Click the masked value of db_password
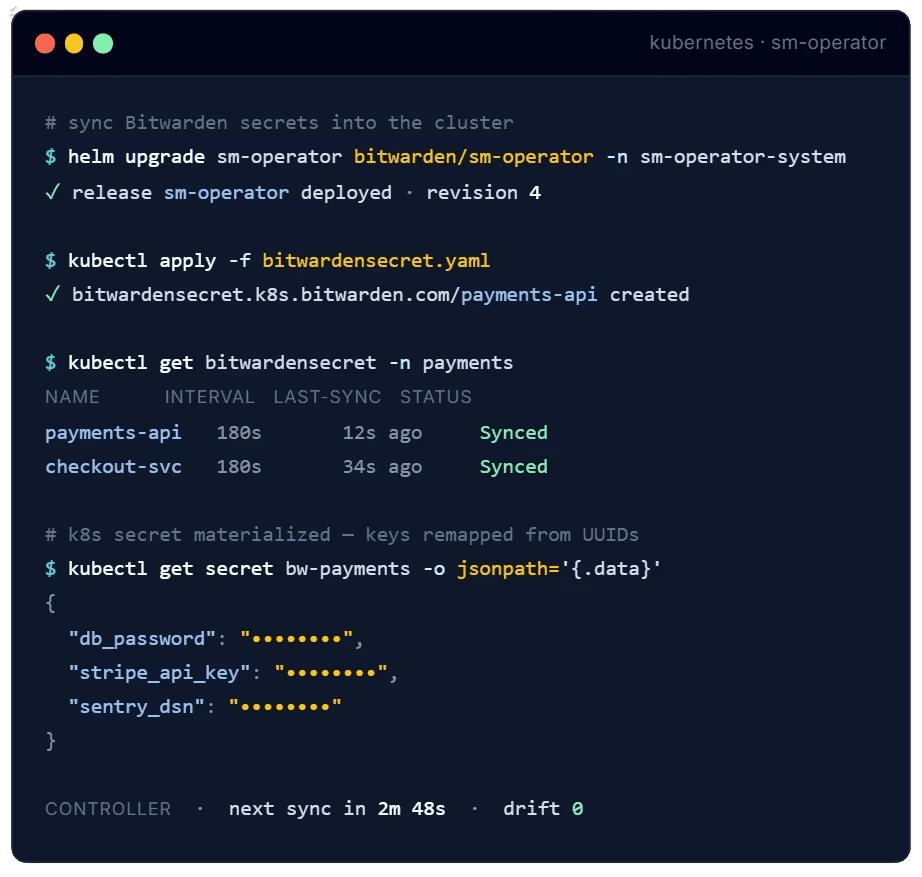 point(297,638)
